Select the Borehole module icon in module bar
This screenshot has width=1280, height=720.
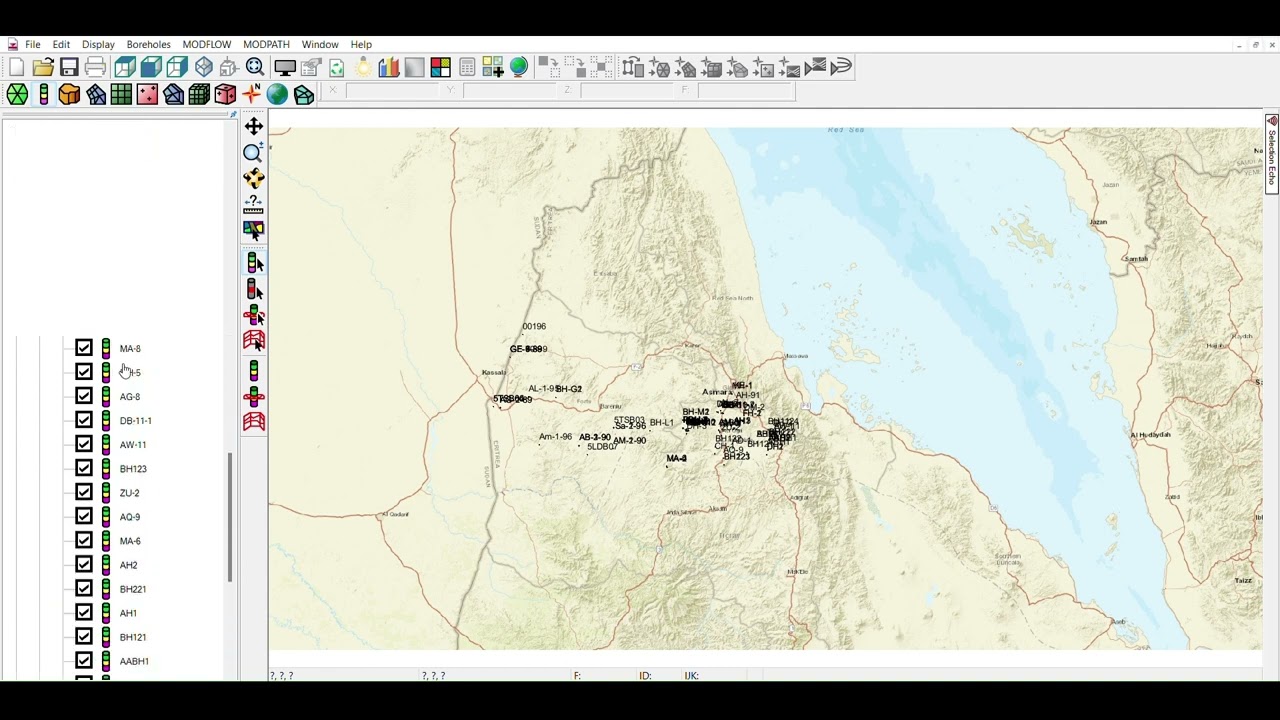pyautogui.click(x=43, y=94)
